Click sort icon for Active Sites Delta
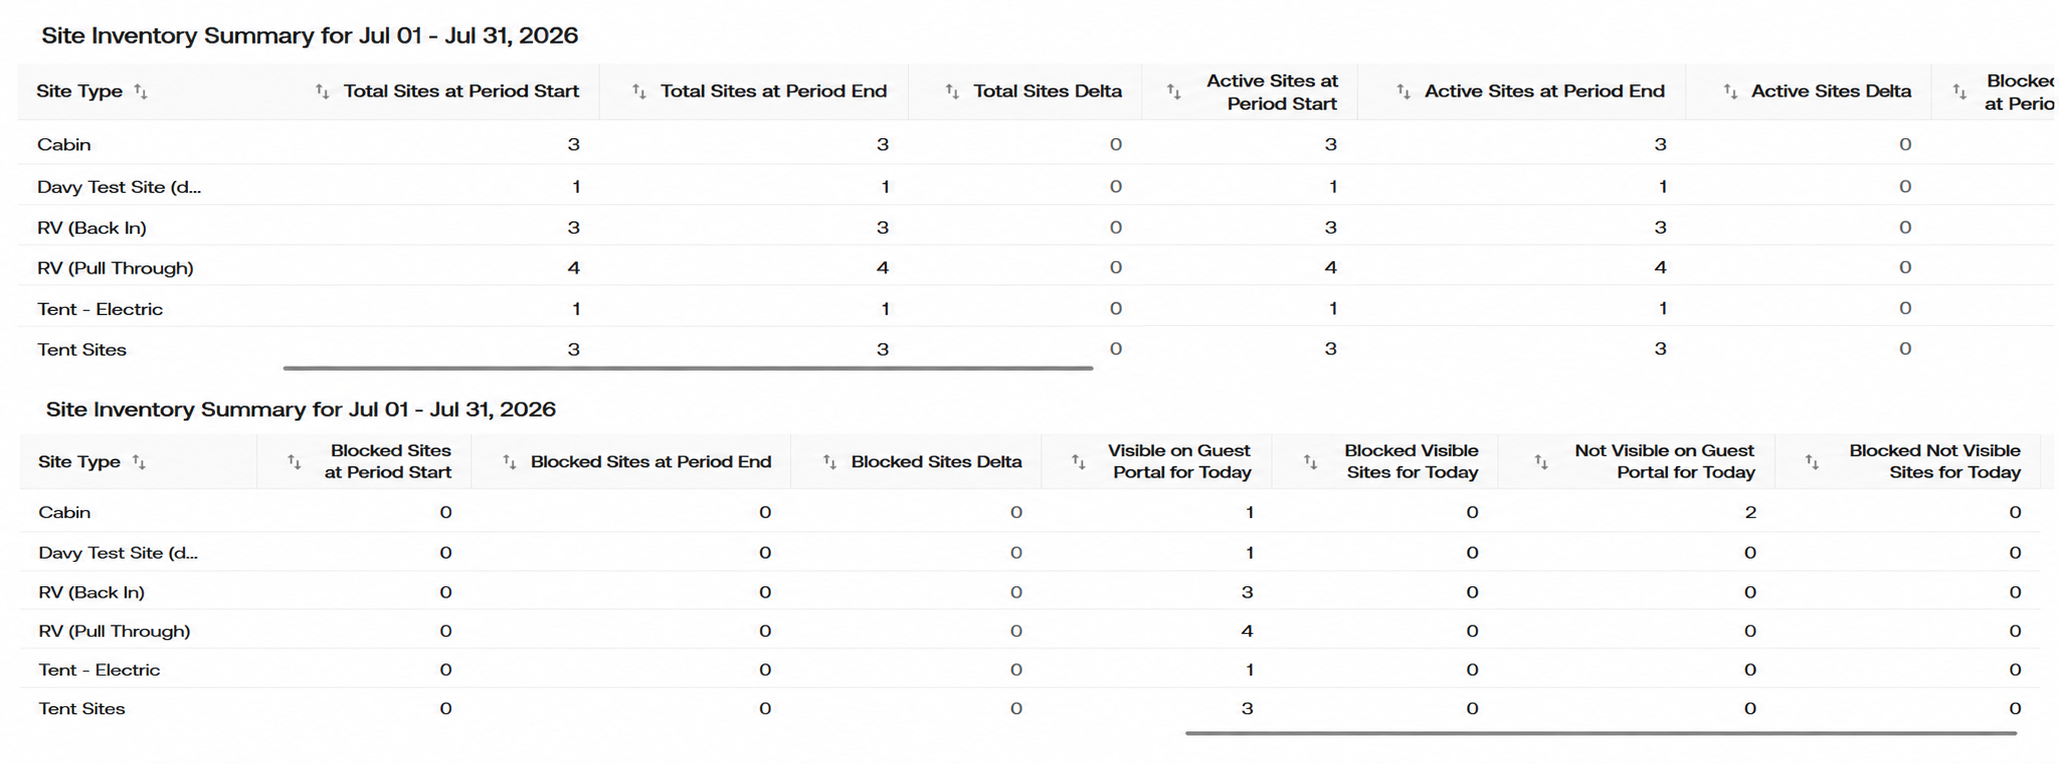The image size is (2059, 764). (1730, 91)
